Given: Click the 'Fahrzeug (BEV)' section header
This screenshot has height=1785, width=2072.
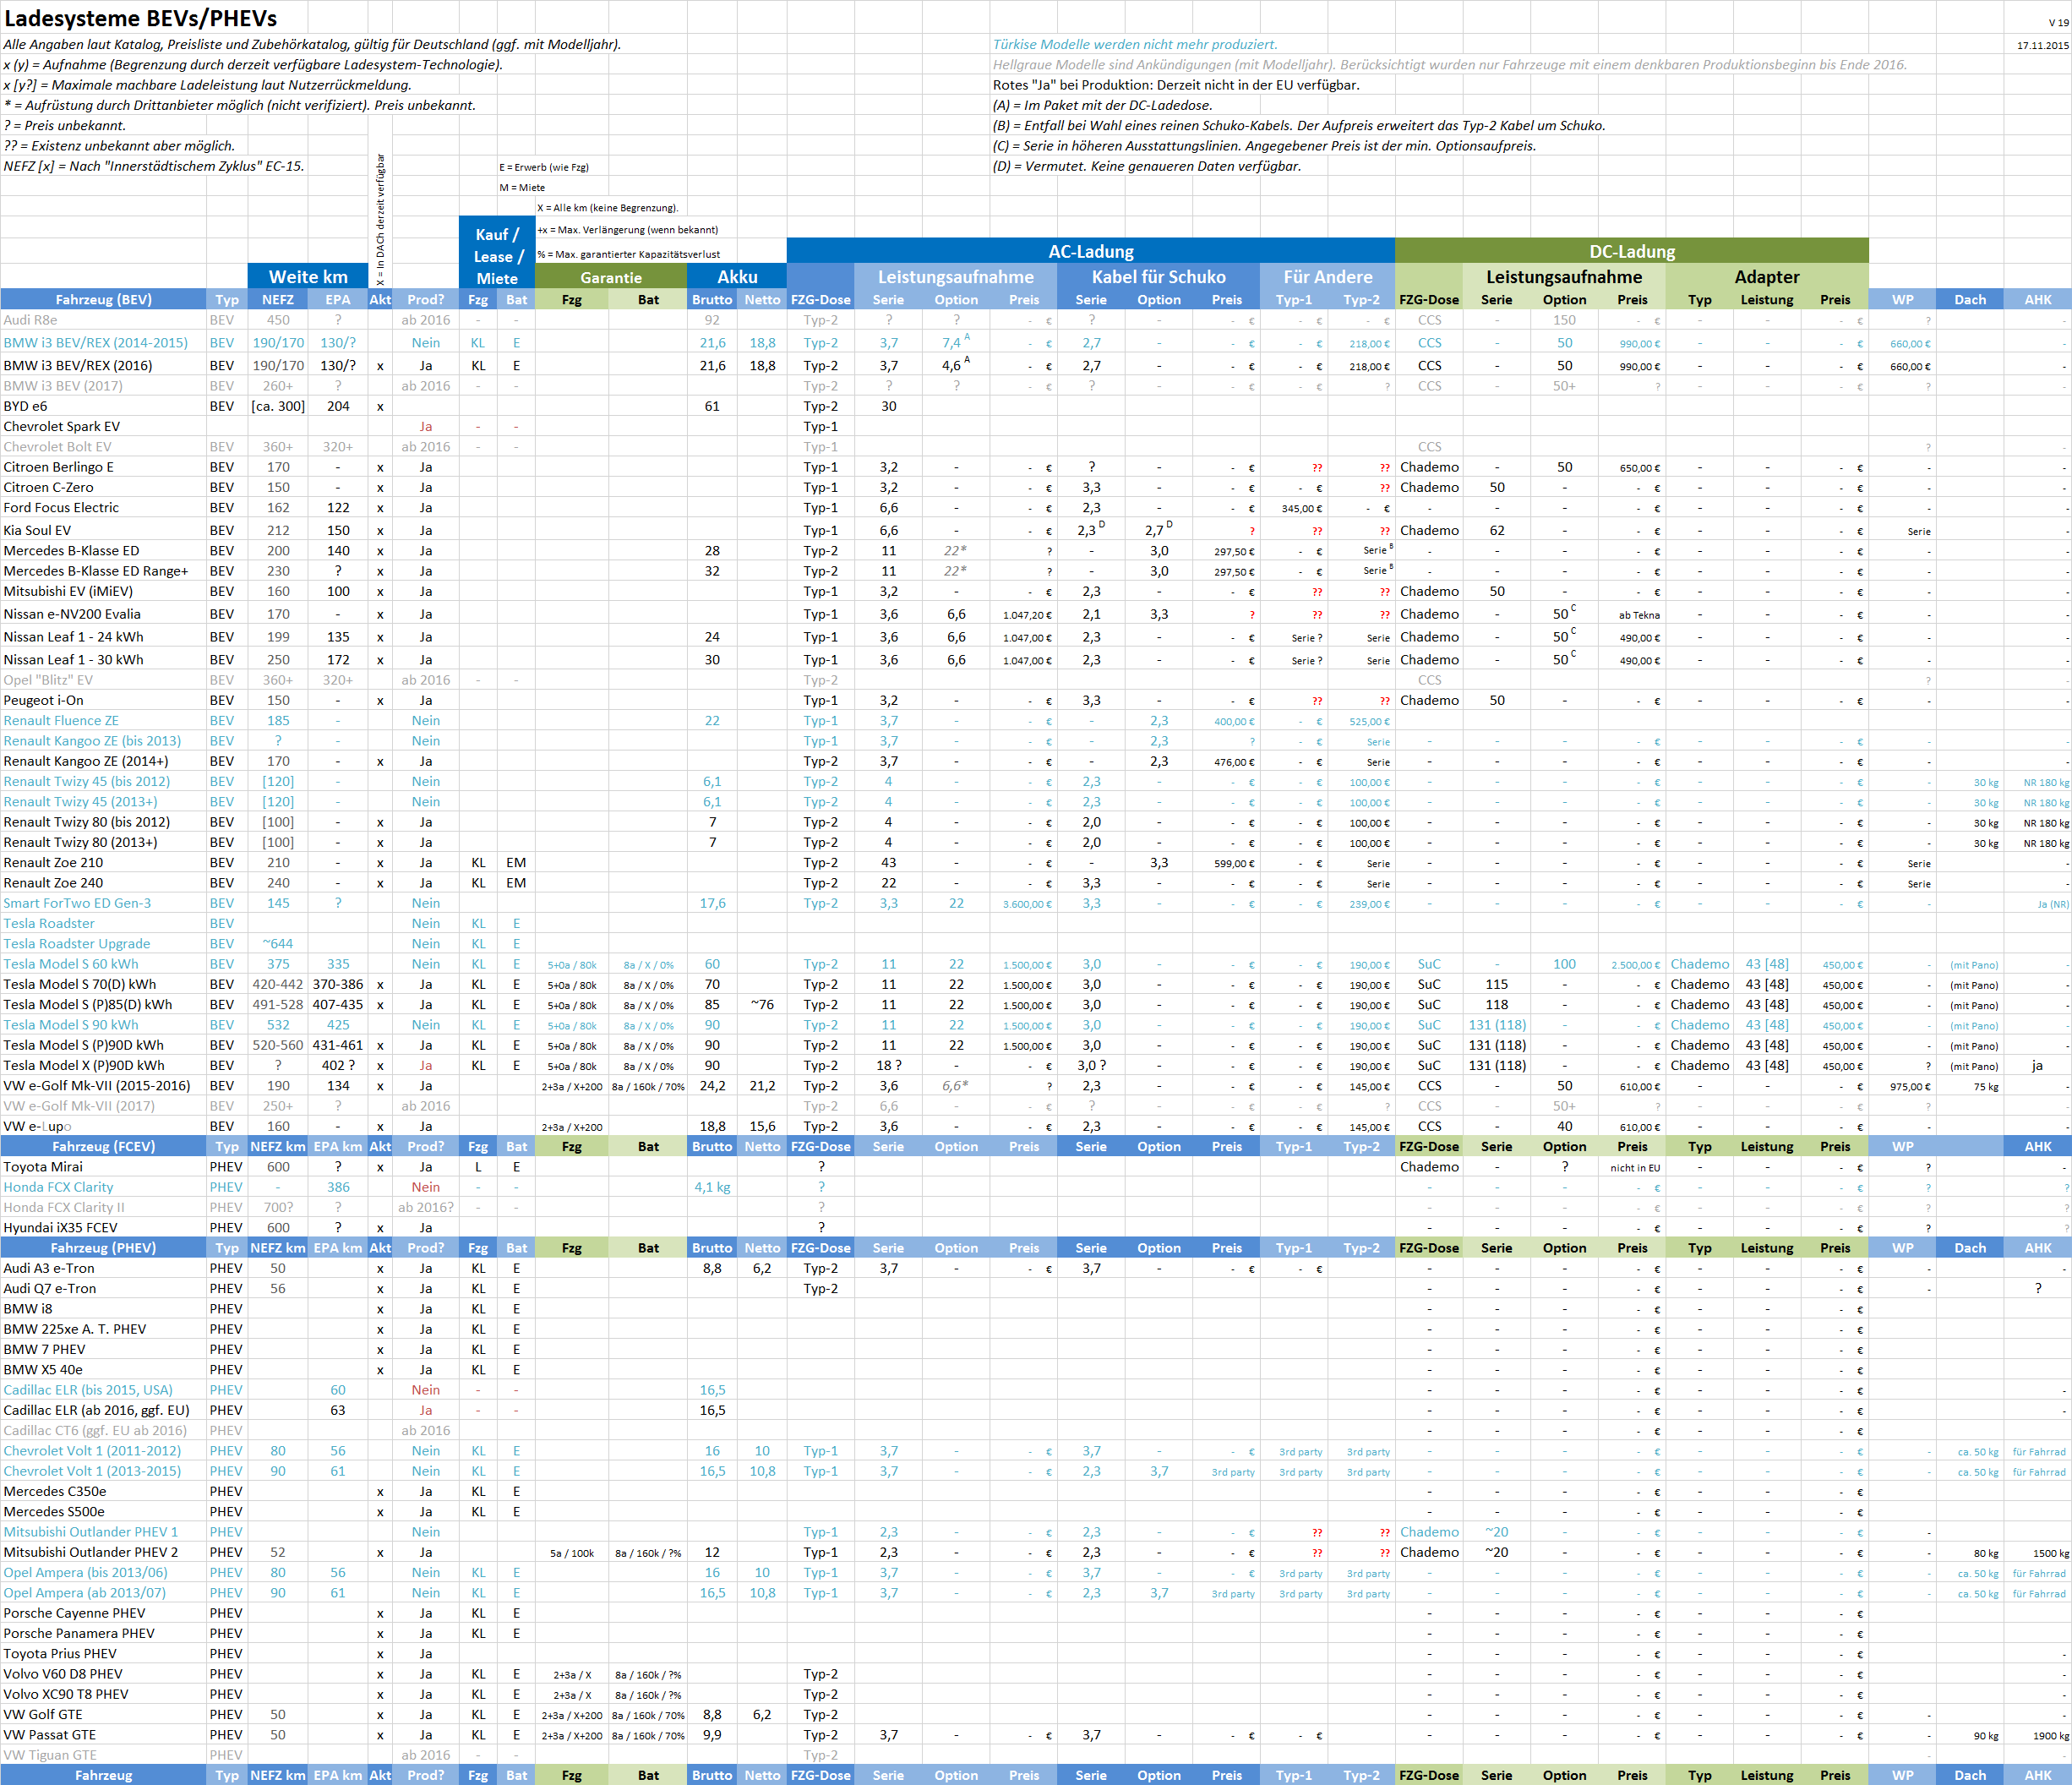Looking at the screenshot, I should 104,299.
